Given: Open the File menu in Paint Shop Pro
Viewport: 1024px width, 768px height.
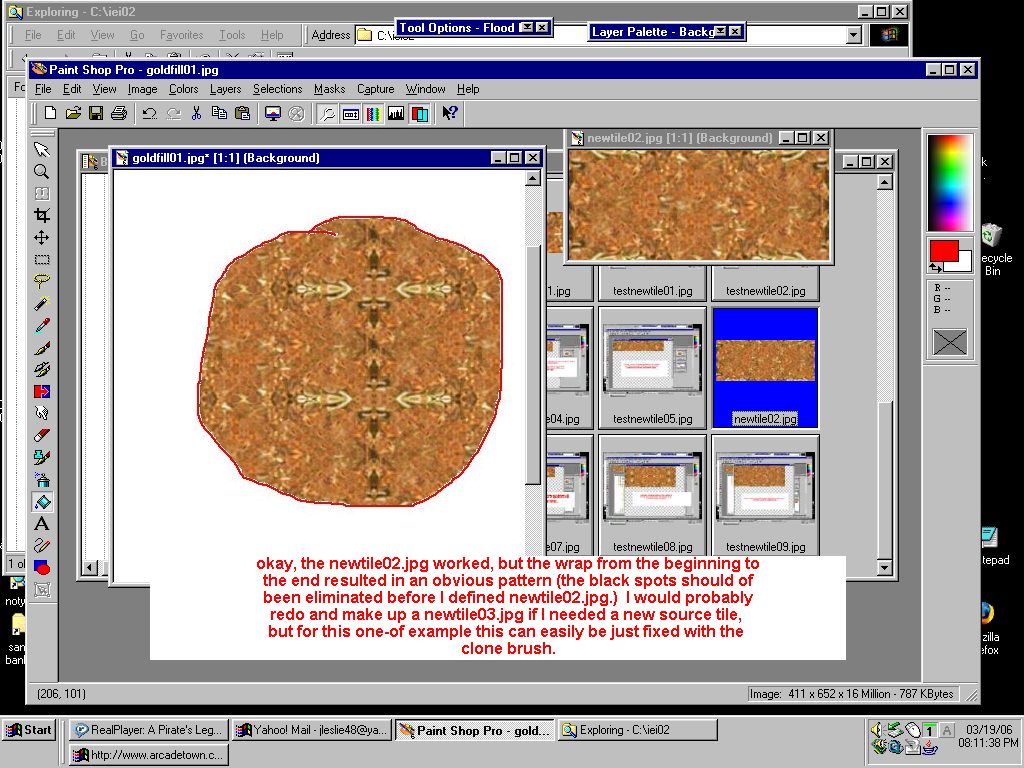Looking at the screenshot, I should click(43, 89).
